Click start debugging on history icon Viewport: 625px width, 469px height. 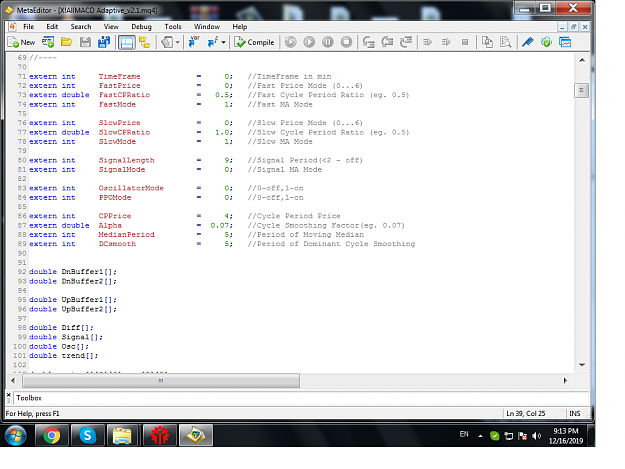pos(291,42)
